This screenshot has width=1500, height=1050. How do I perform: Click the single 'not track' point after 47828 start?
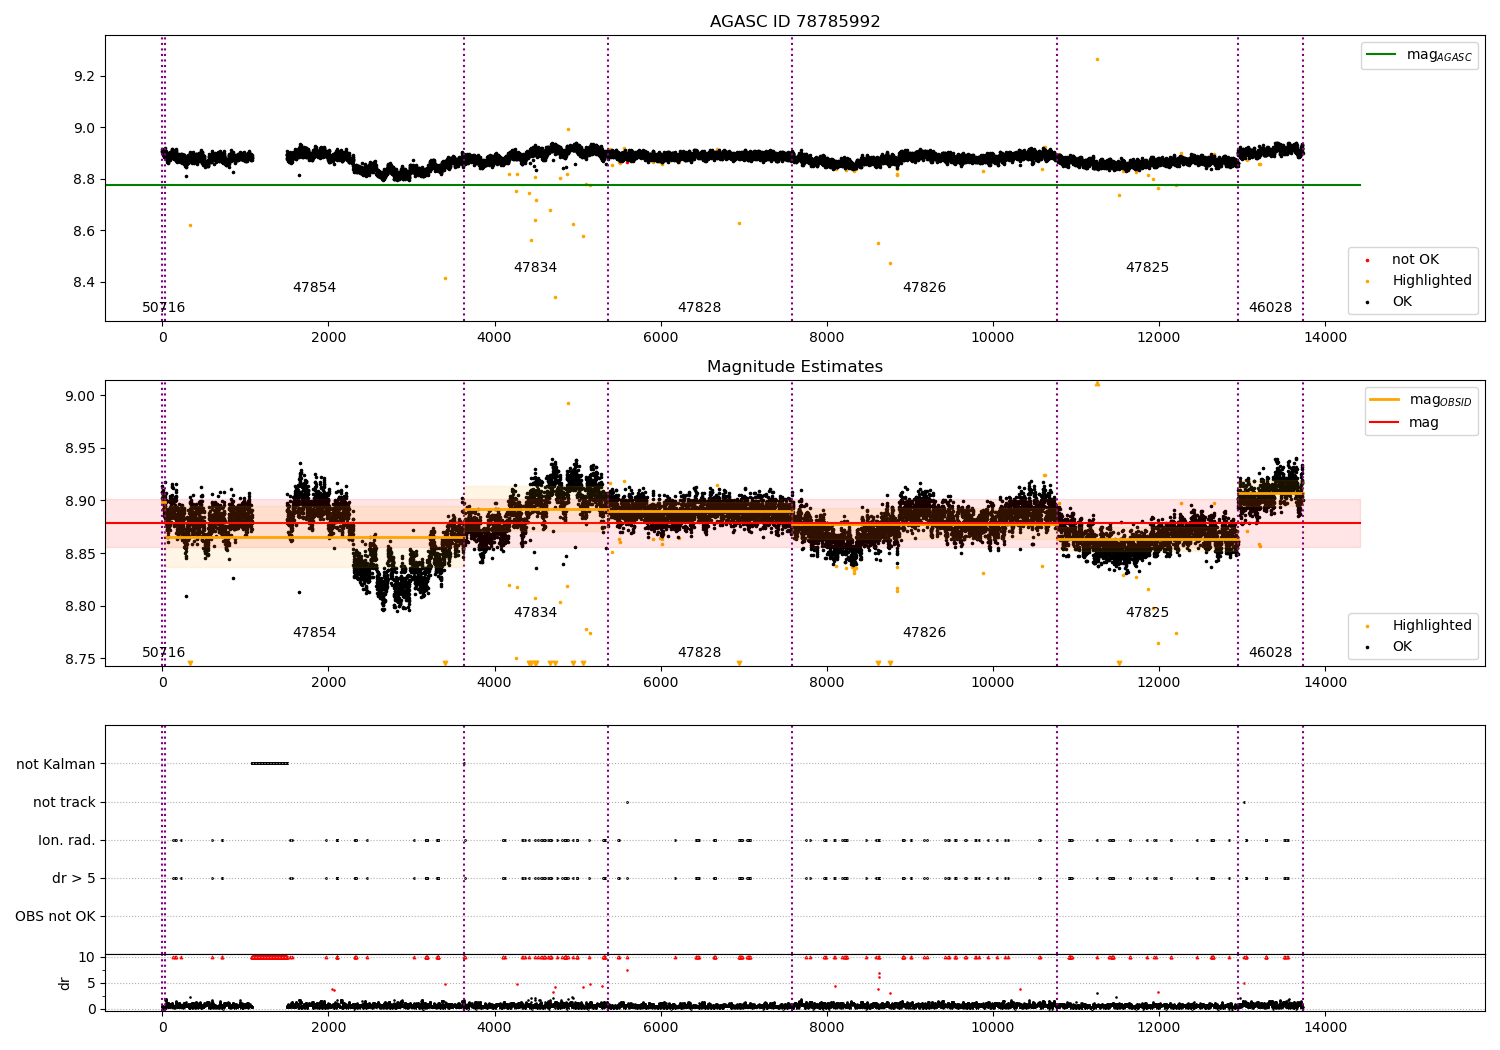tap(627, 802)
